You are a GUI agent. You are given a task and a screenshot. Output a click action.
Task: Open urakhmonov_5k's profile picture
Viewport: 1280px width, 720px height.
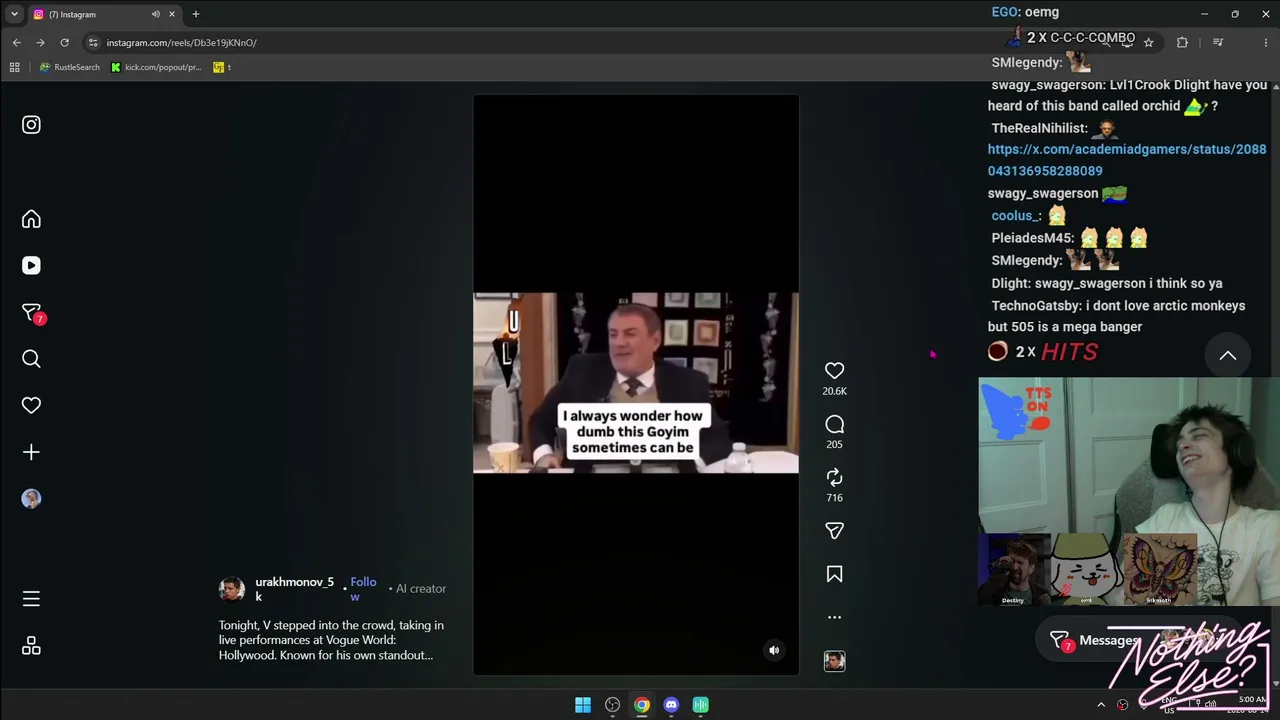[x=232, y=589]
